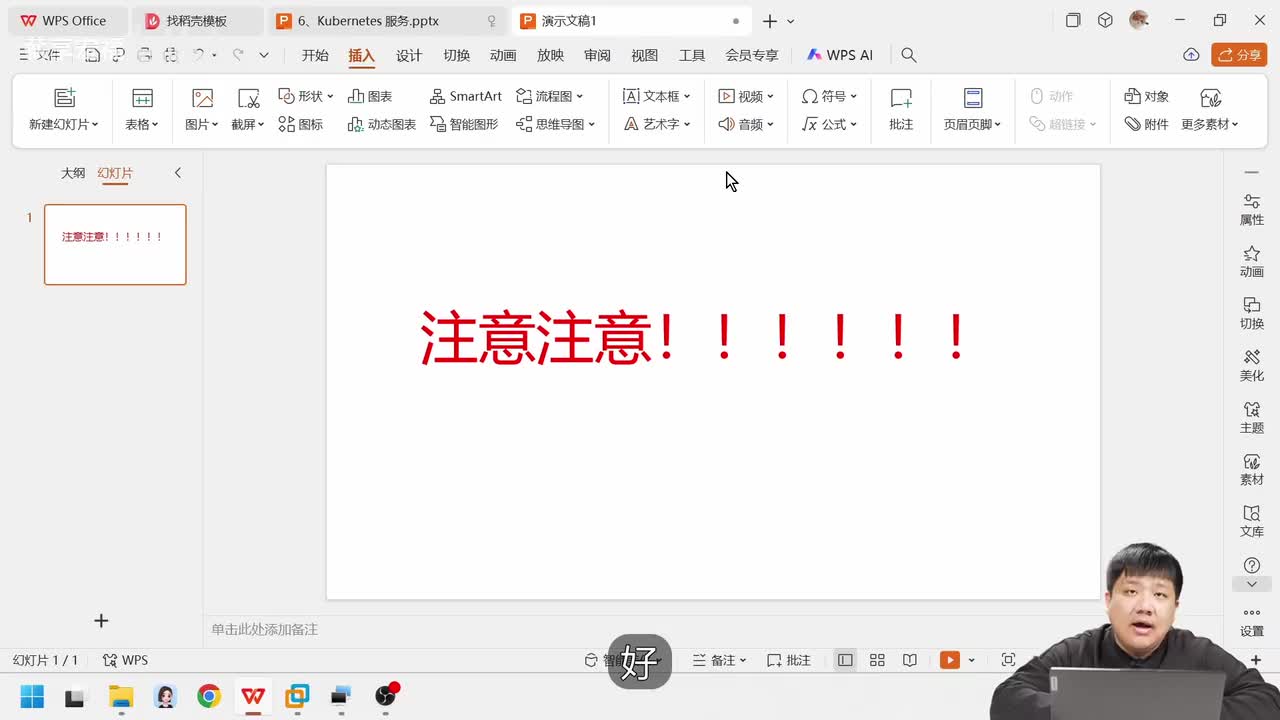The image size is (1280, 720).
Task: Open Chrome from the Windows taskbar
Action: 209,696
